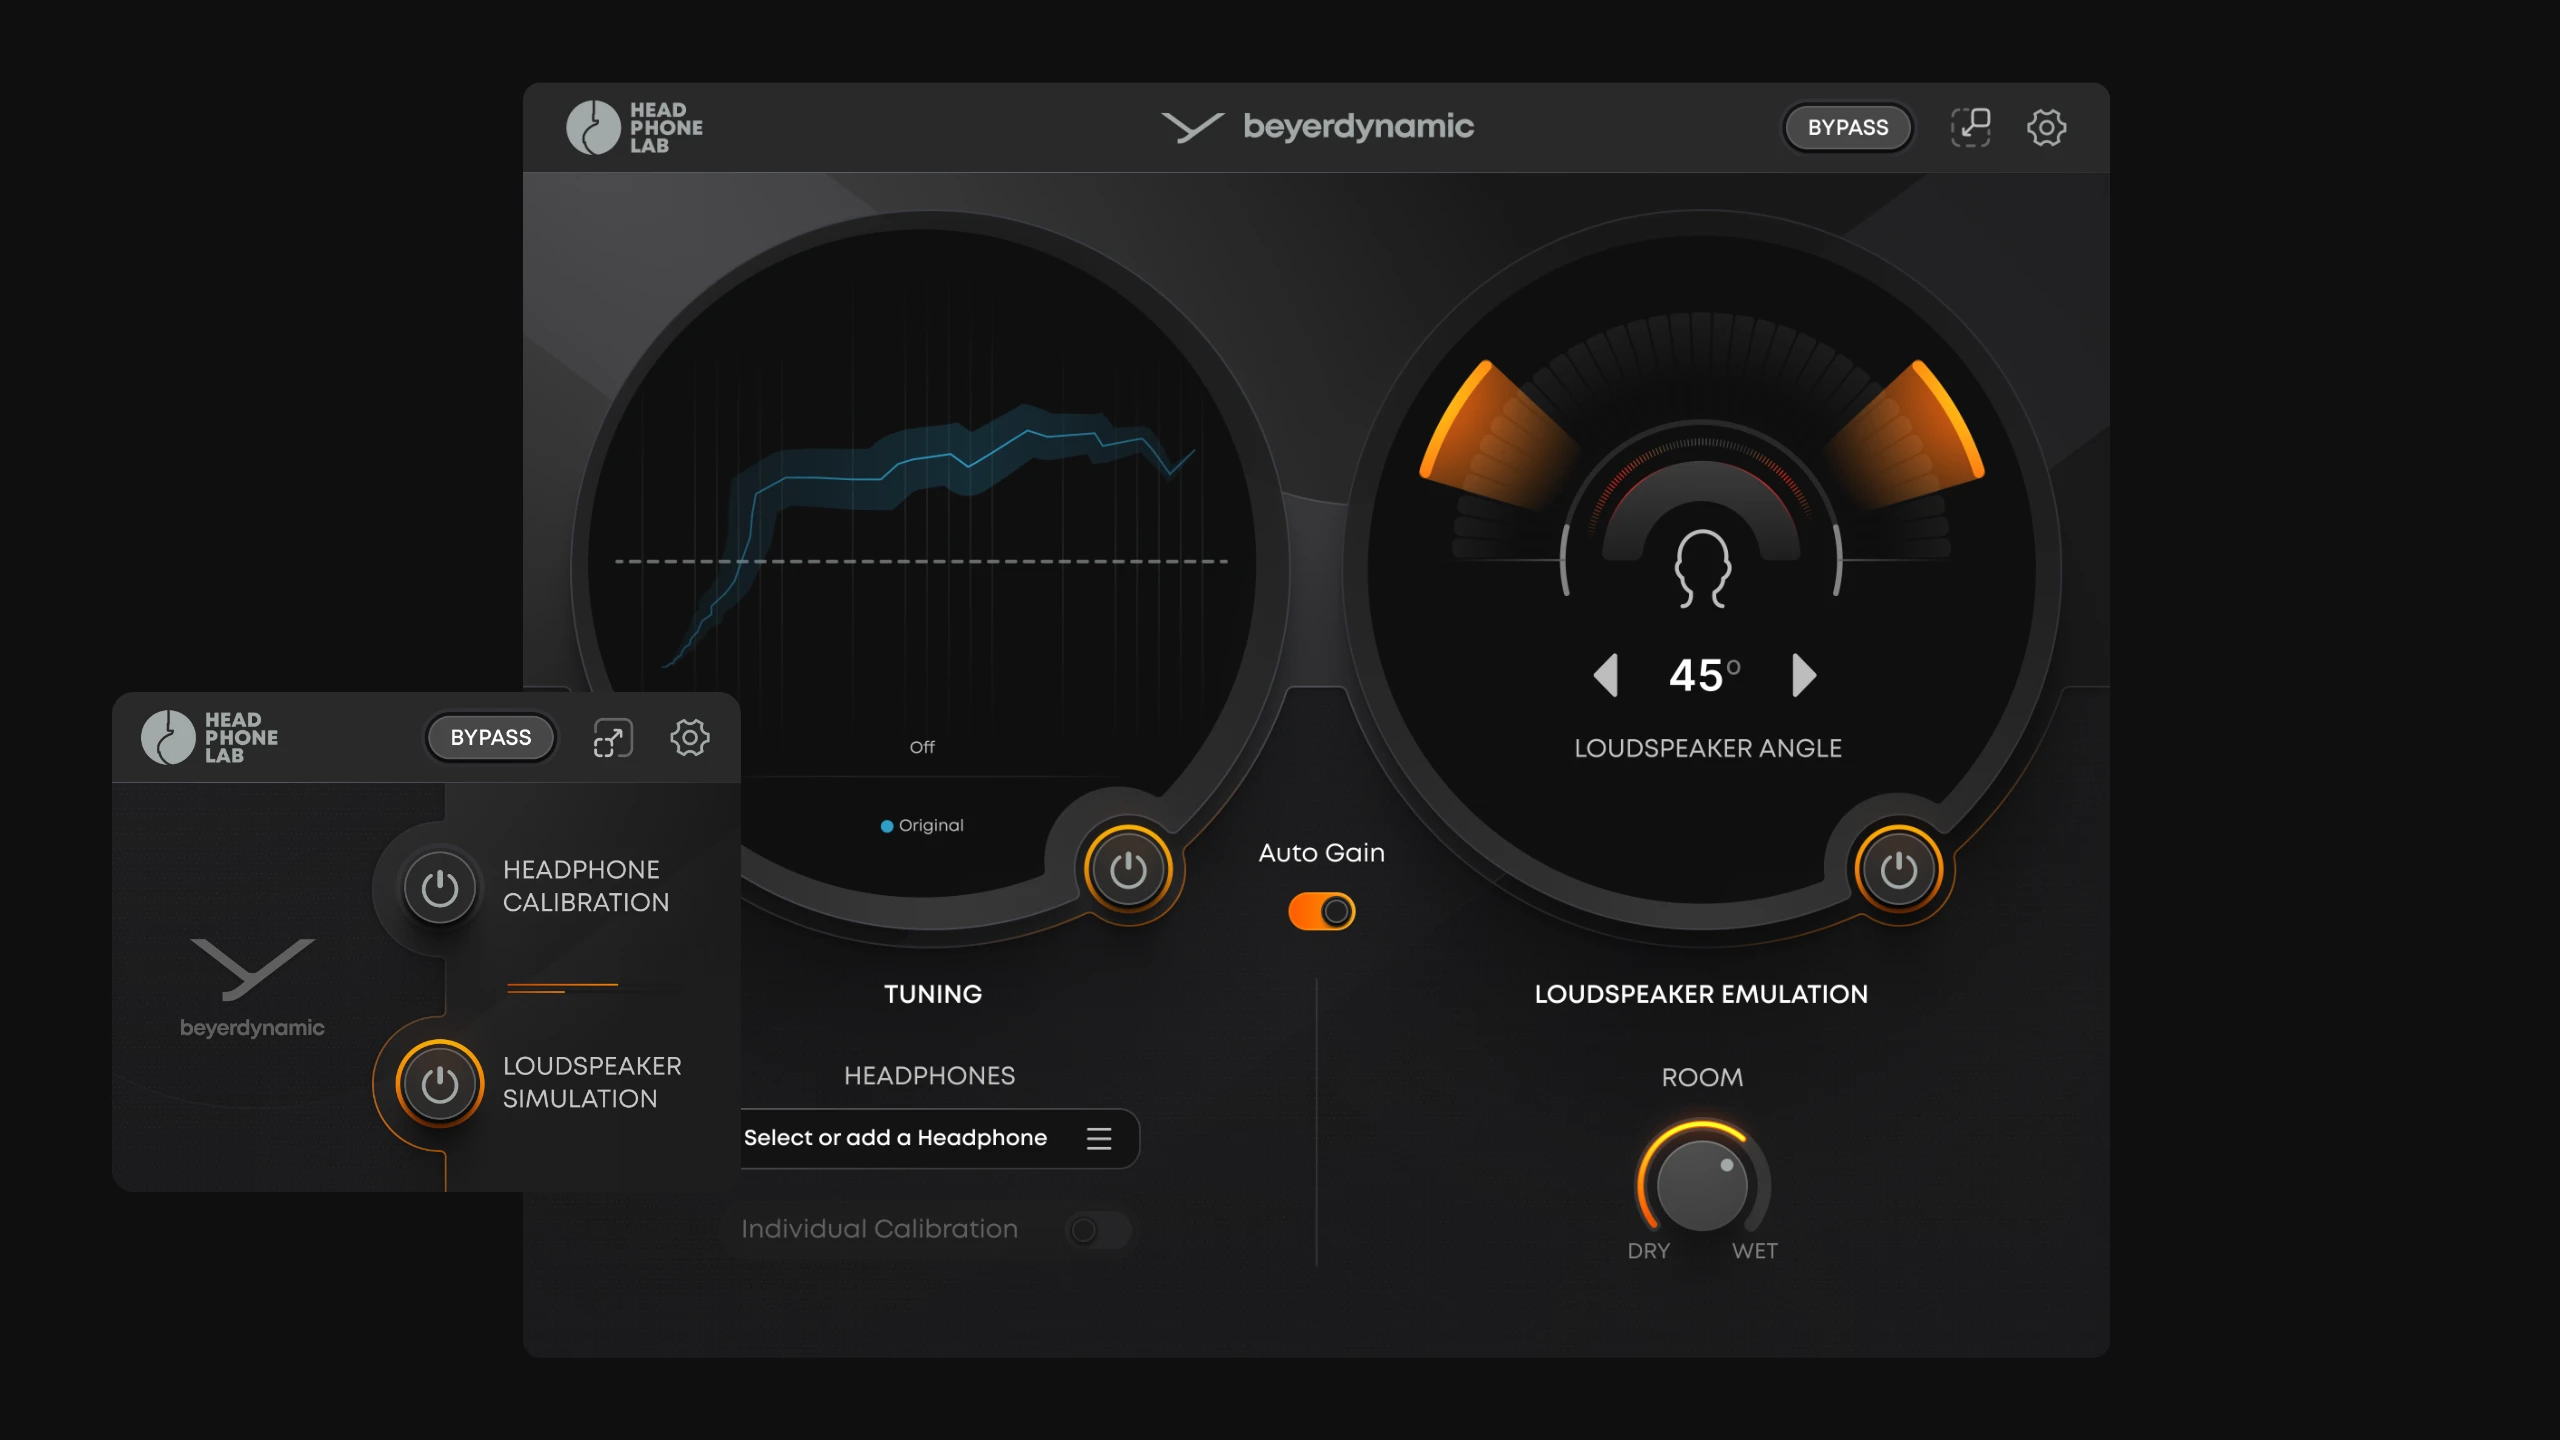Image resolution: width=2560 pixels, height=1440 pixels.
Task: Click the beyerdynamic logo in the main window header
Action: (1317, 127)
